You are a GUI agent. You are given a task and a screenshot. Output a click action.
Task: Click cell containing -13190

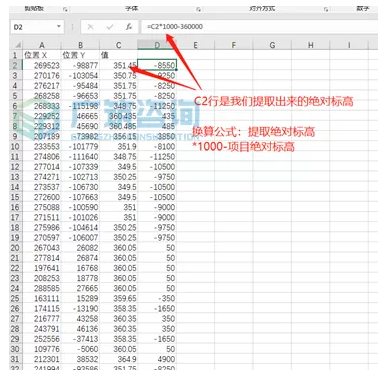coord(80,308)
